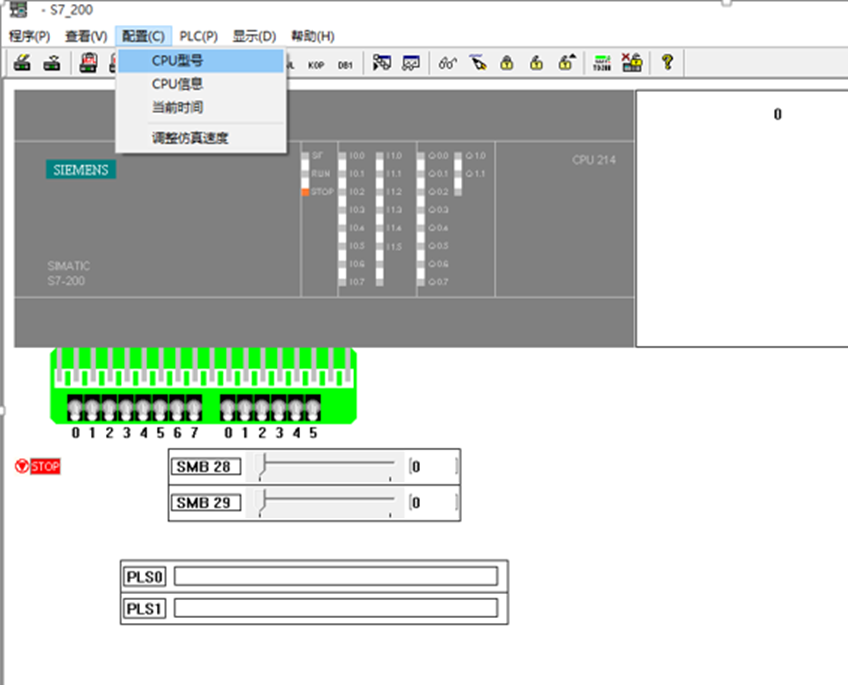Click the SIEMENS logo on the PLC
The height and width of the screenshot is (685, 848).
[x=81, y=170]
